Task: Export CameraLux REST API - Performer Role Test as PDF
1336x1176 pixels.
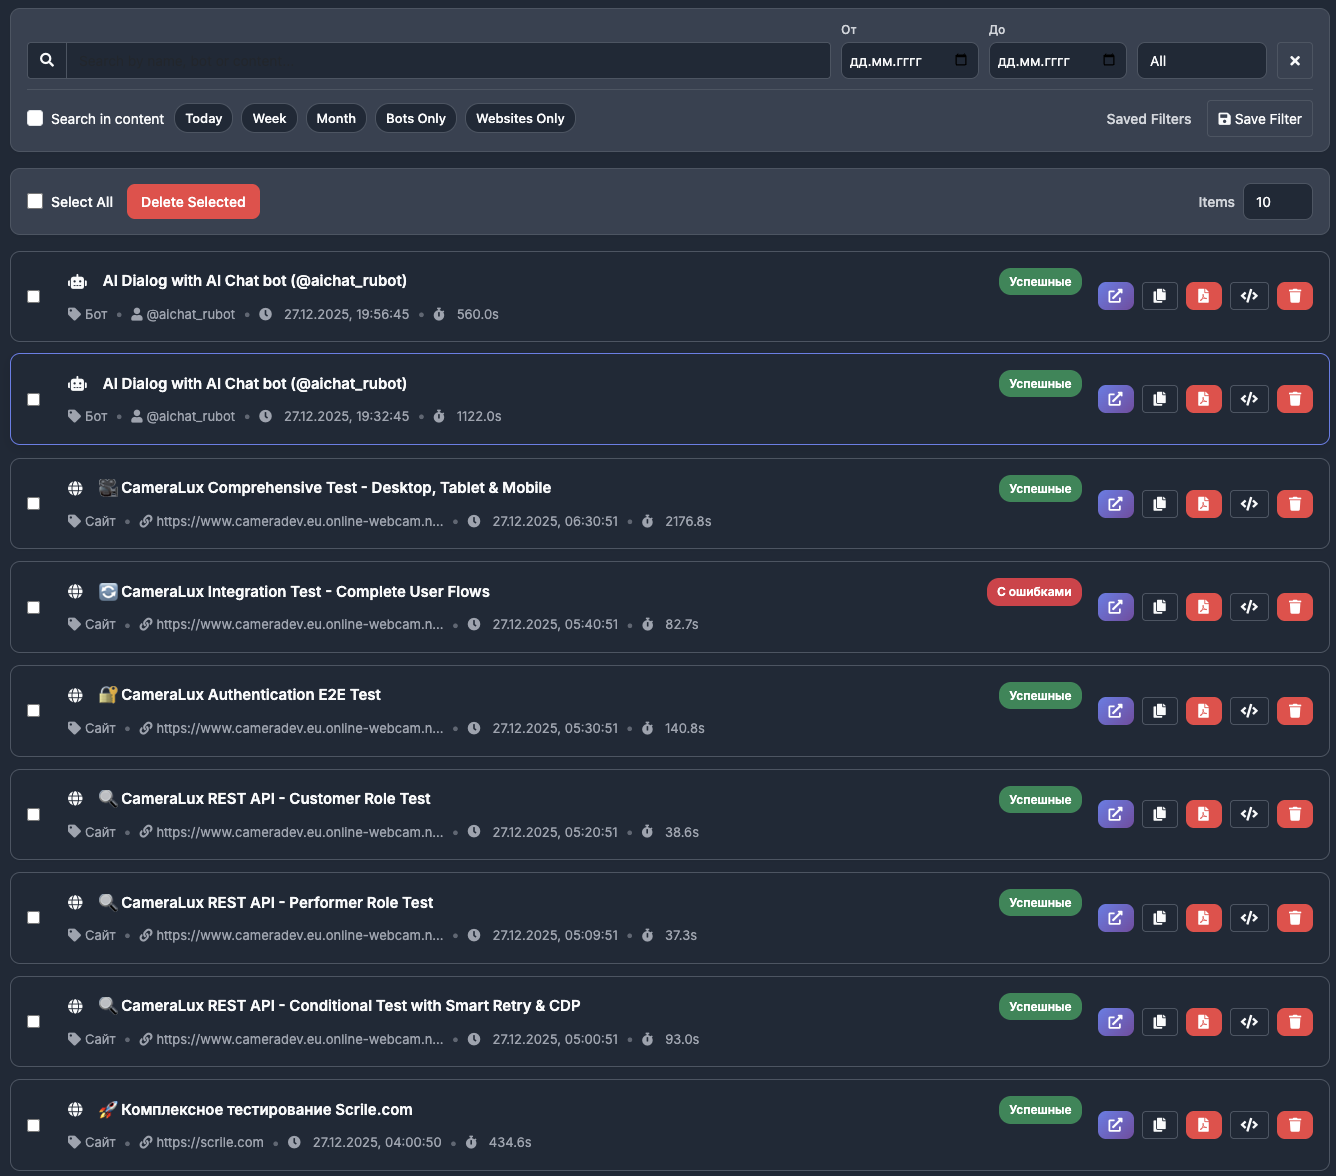Action: [x=1203, y=917]
